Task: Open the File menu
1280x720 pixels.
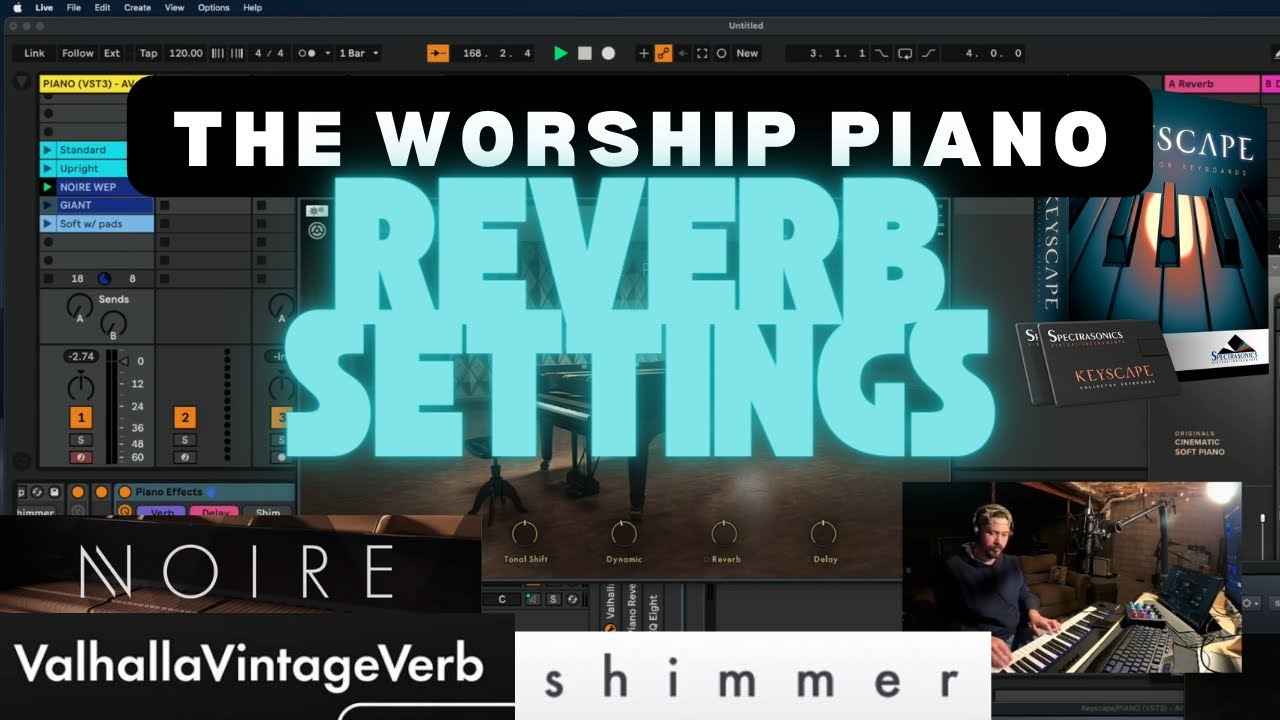Action: click(73, 7)
